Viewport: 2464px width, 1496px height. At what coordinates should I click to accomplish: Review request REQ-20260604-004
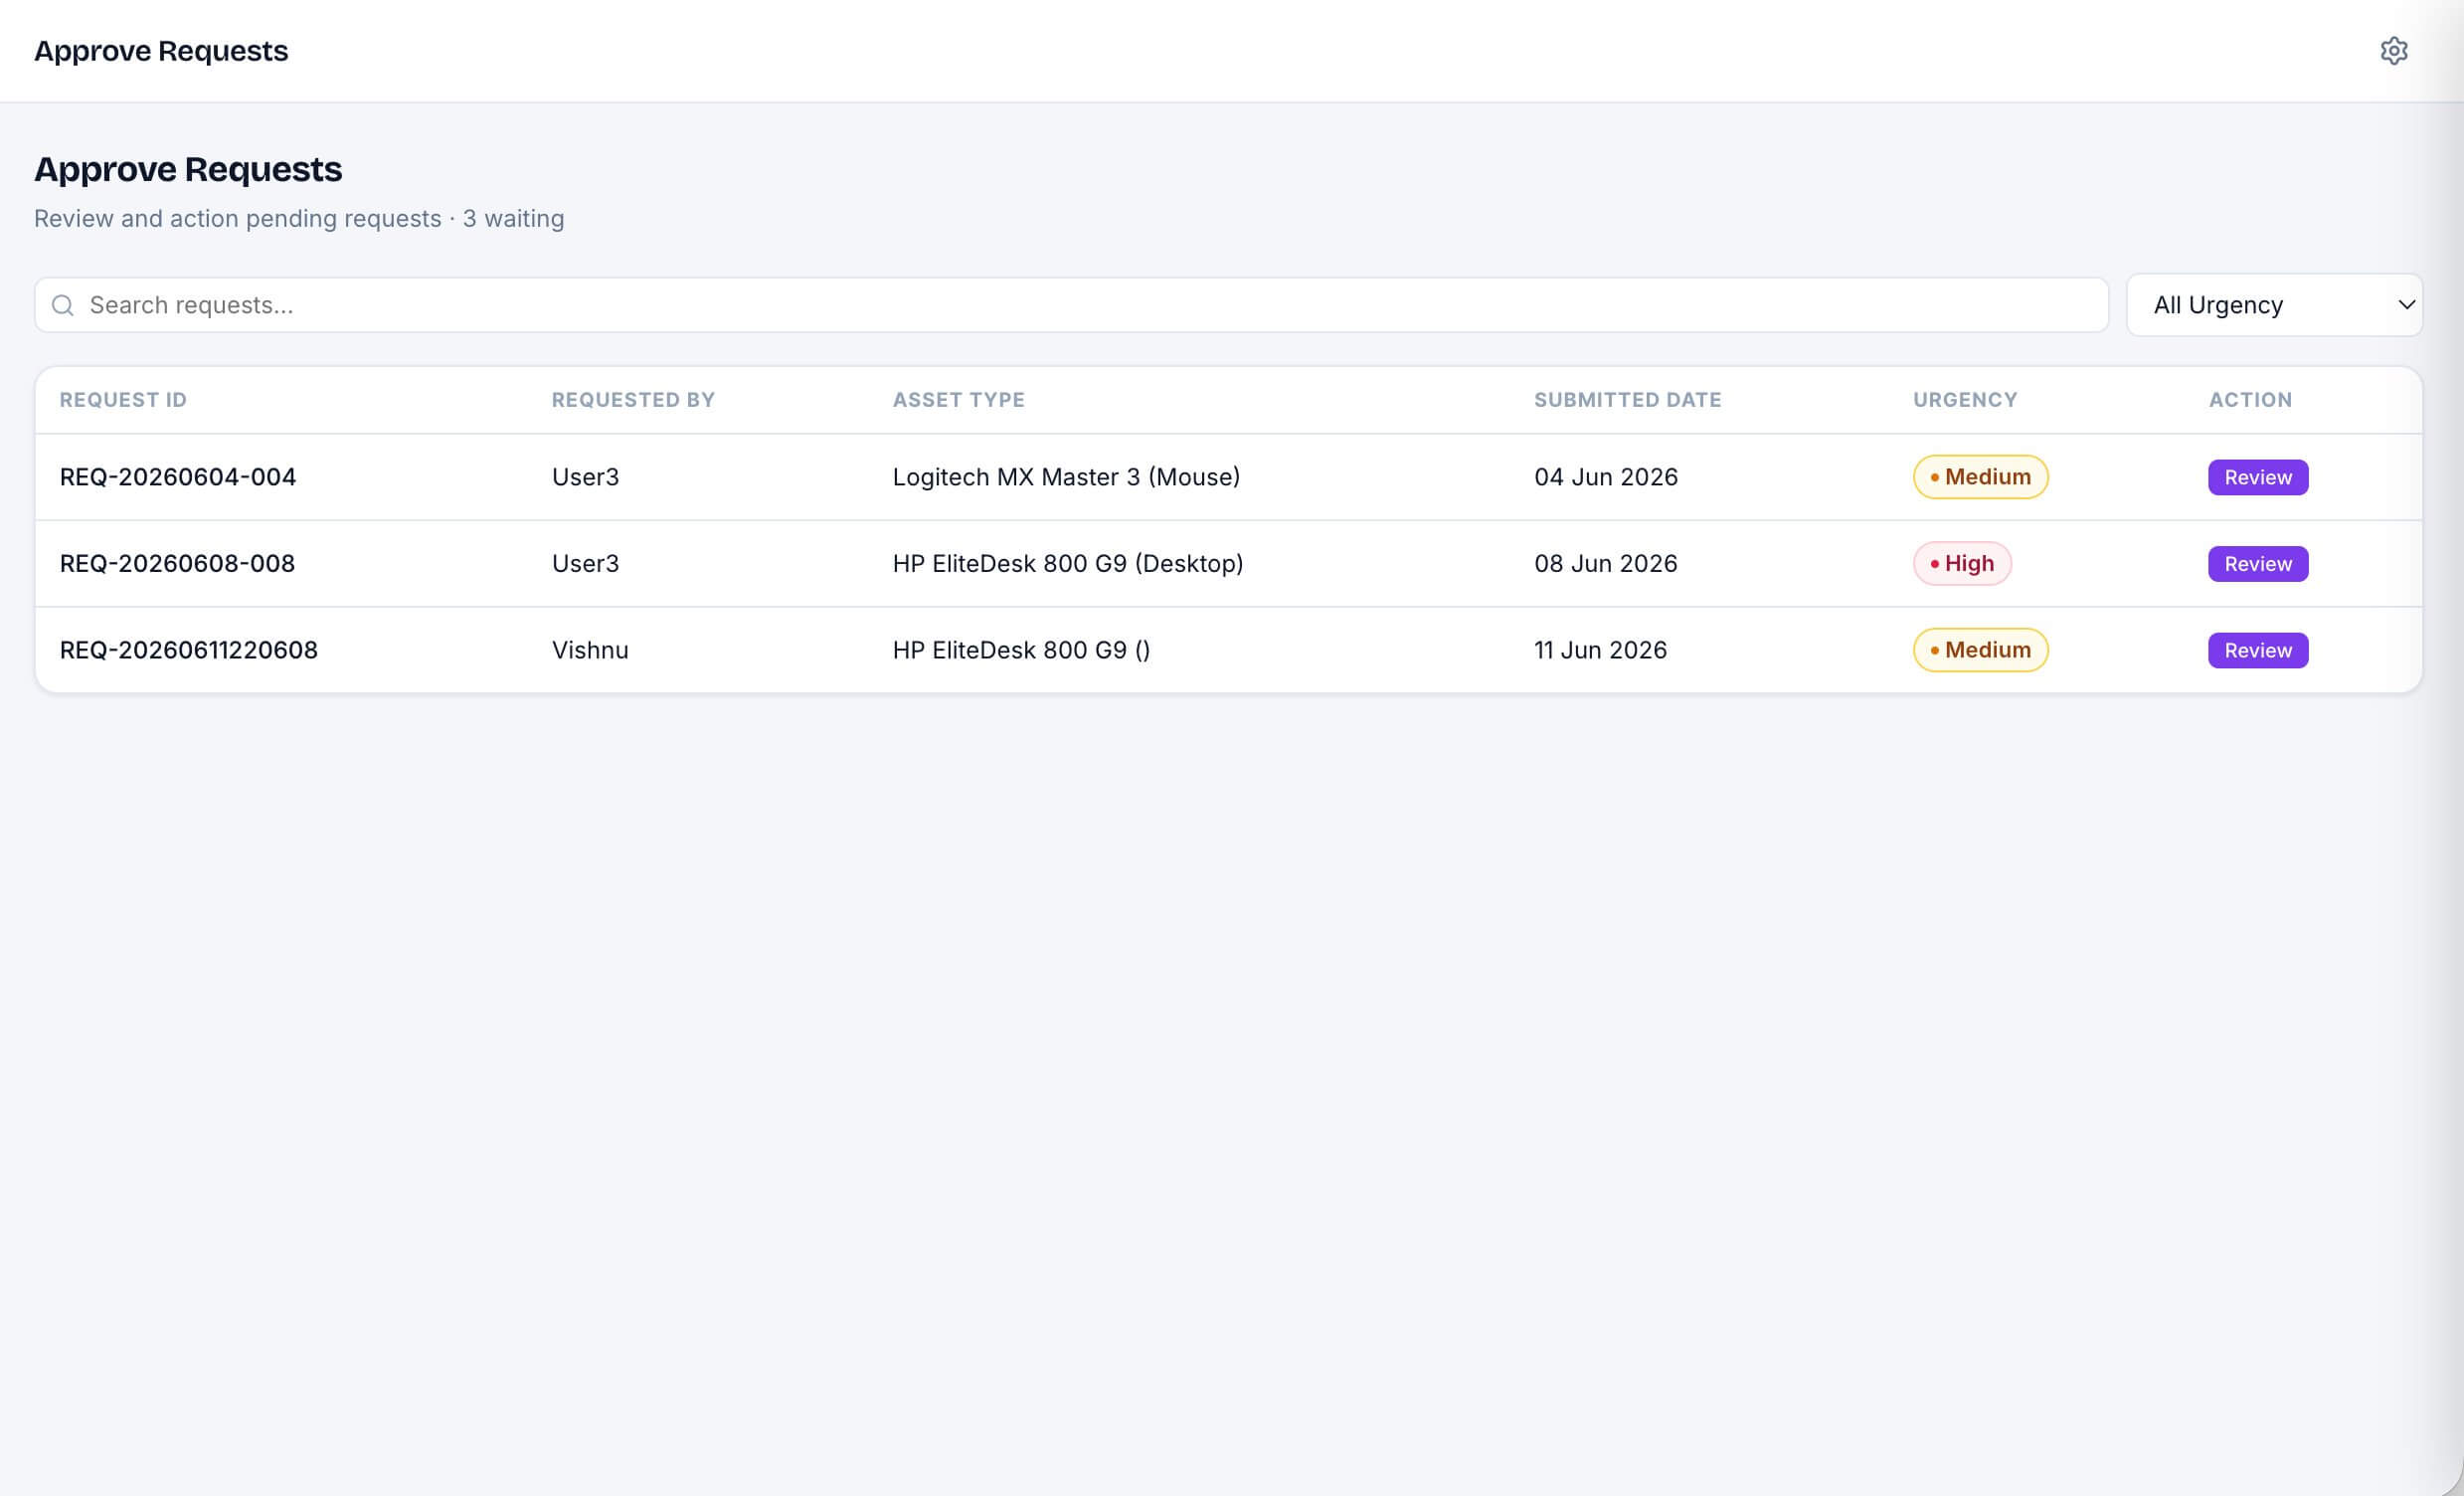(2257, 477)
